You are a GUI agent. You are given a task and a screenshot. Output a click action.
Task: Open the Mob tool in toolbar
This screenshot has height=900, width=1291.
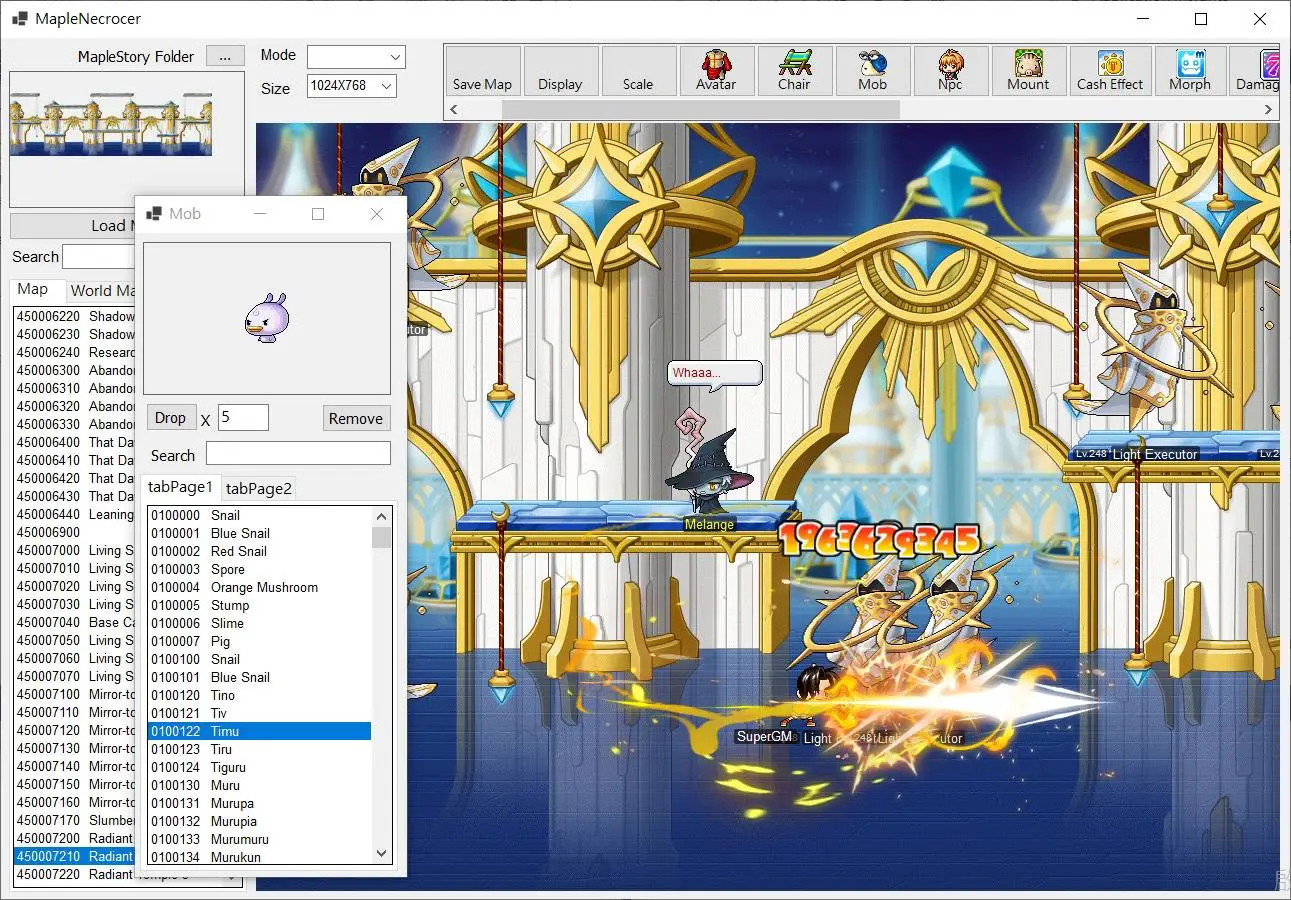click(x=873, y=71)
